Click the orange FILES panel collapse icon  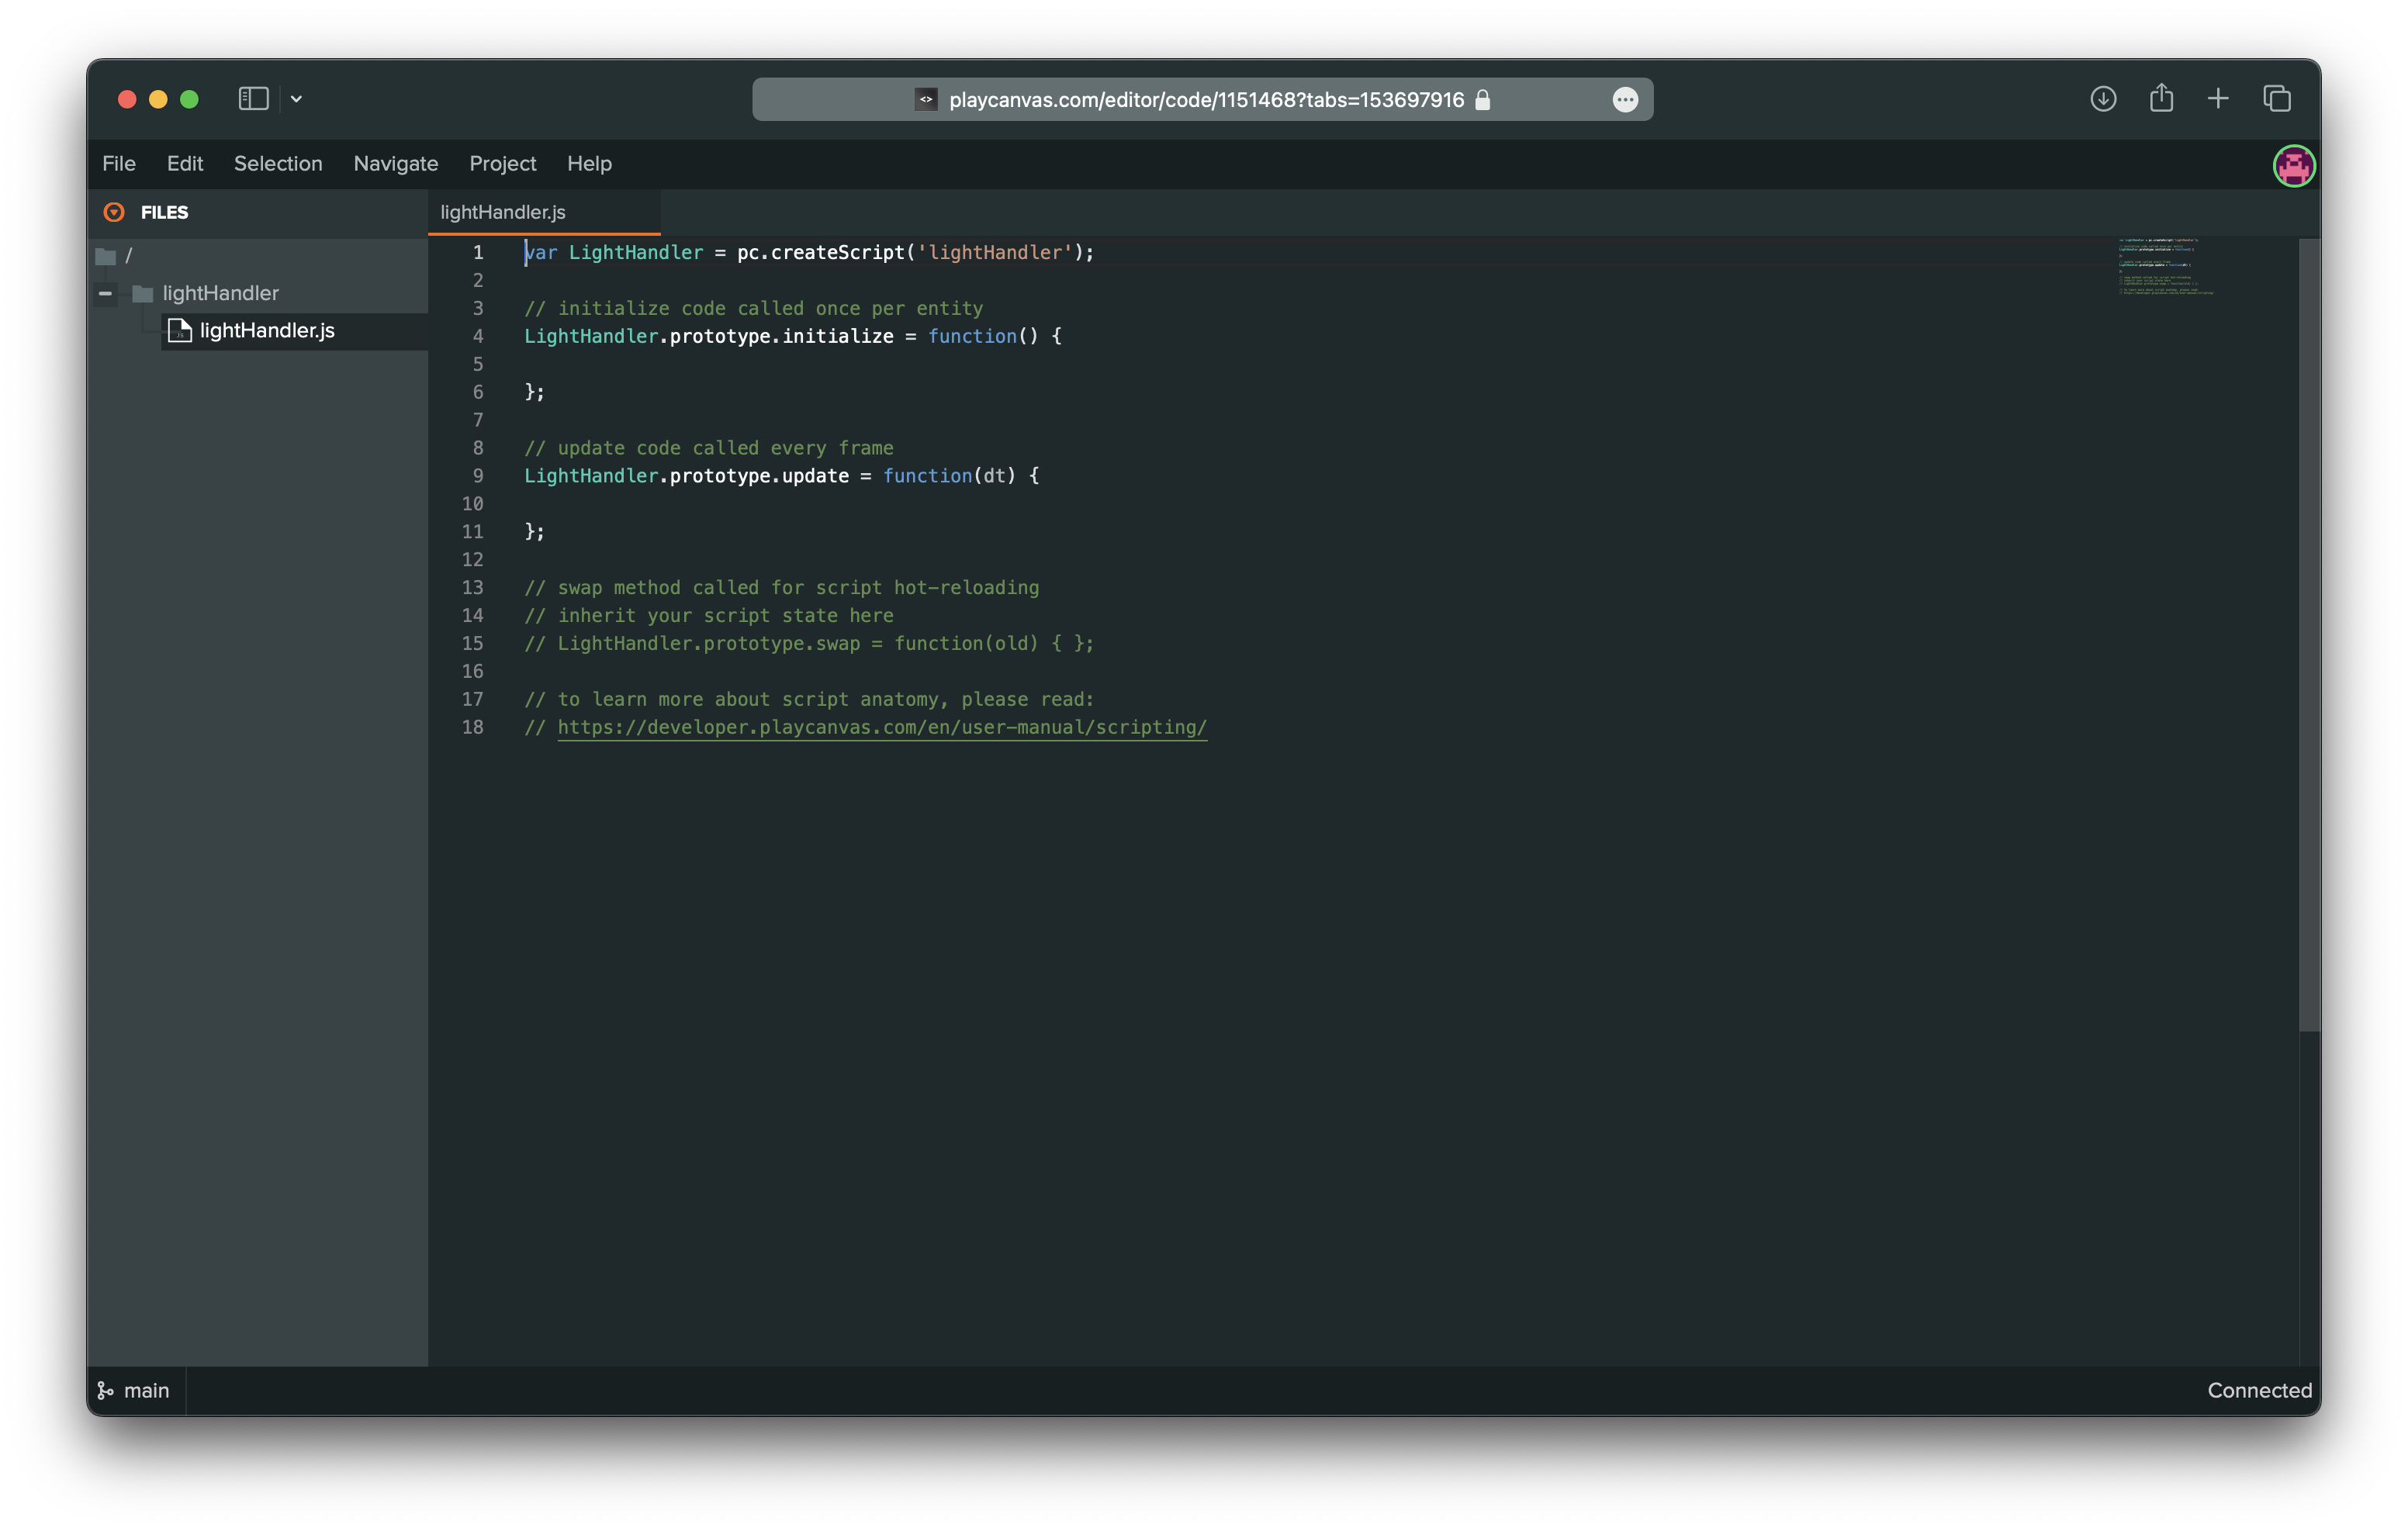tap(114, 212)
